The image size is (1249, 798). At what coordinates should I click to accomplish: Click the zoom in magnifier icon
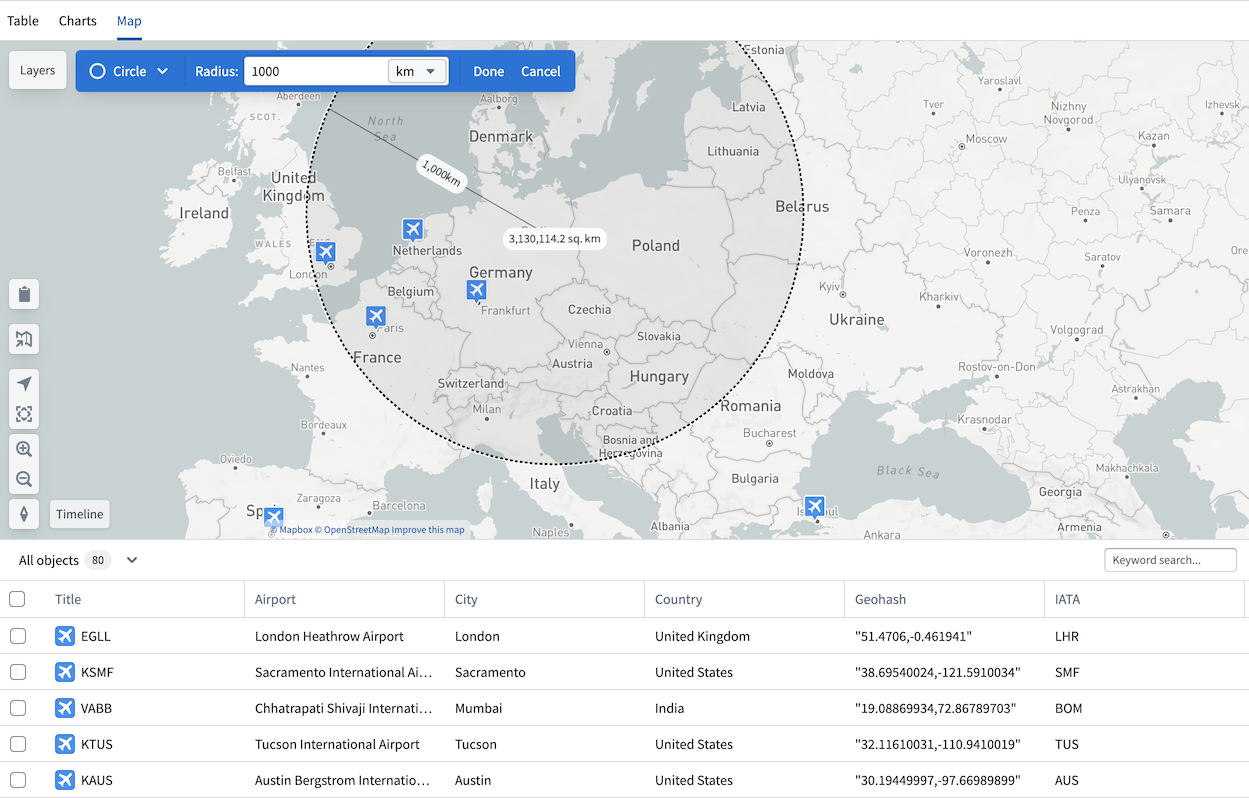pos(23,448)
